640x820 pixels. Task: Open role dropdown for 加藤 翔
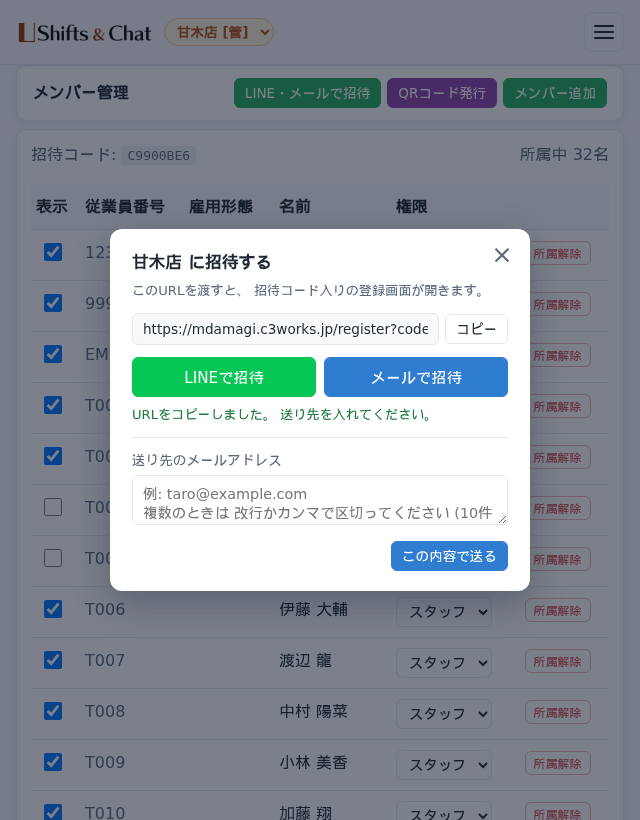[x=444, y=812]
